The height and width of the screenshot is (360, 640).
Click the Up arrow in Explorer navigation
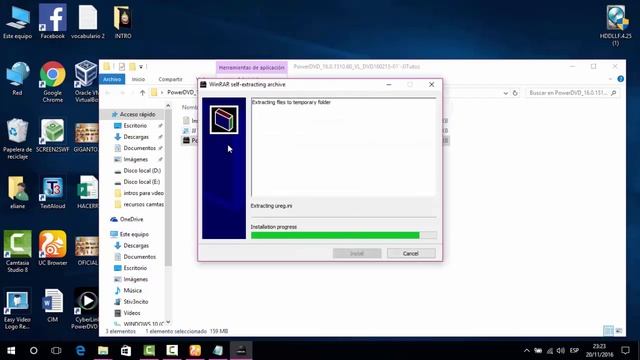(x=142, y=93)
